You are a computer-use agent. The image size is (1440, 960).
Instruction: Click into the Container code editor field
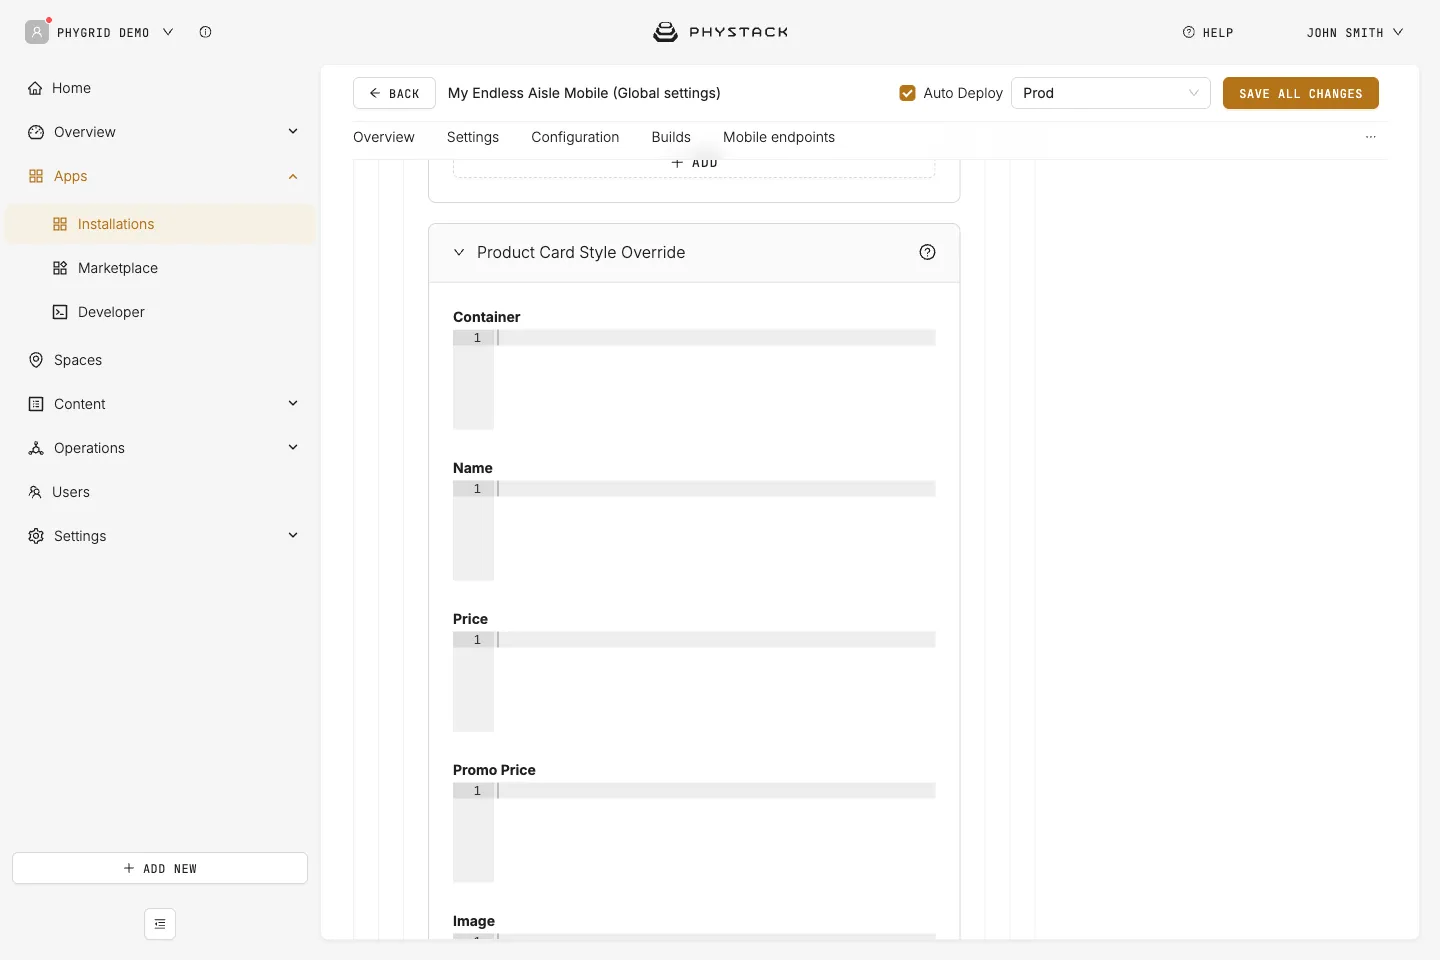[x=694, y=380]
